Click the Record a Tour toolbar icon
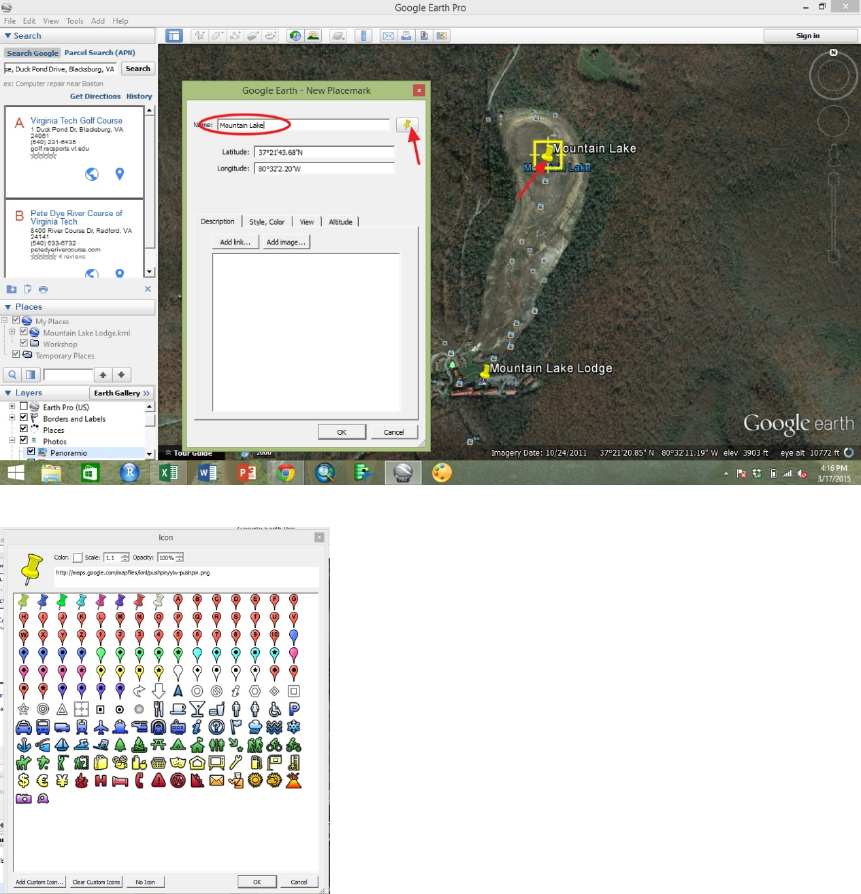Image resolution: width=861 pixels, height=894 pixels. pos(270,36)
